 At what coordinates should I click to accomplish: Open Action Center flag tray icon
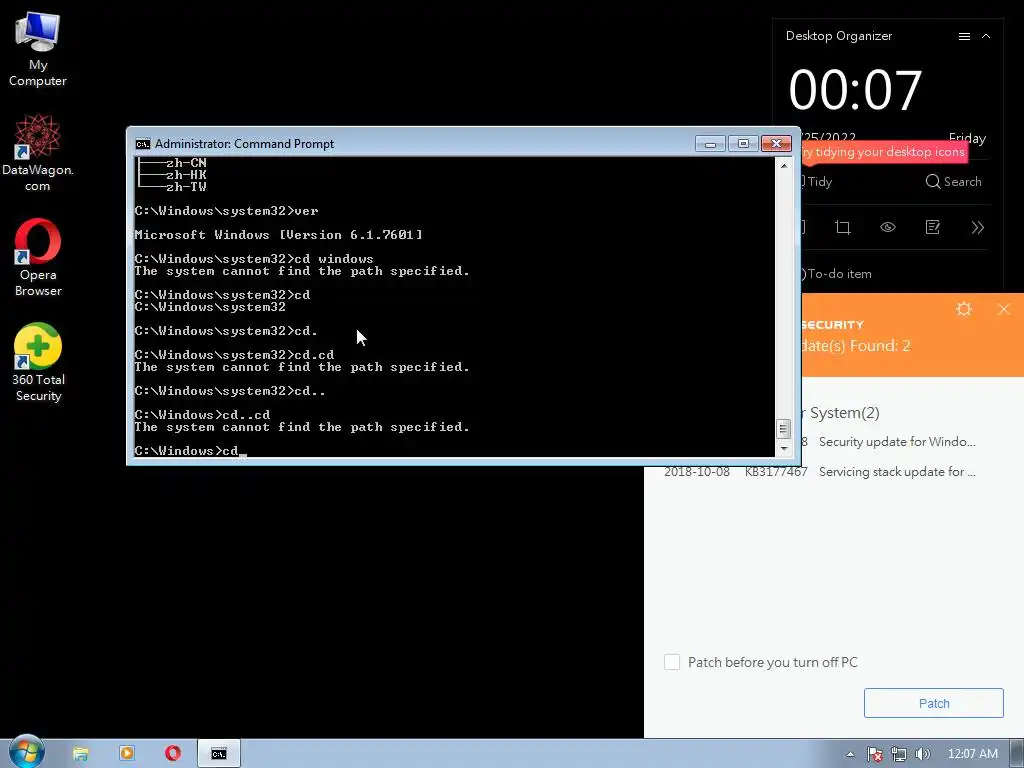click(874, 754)
